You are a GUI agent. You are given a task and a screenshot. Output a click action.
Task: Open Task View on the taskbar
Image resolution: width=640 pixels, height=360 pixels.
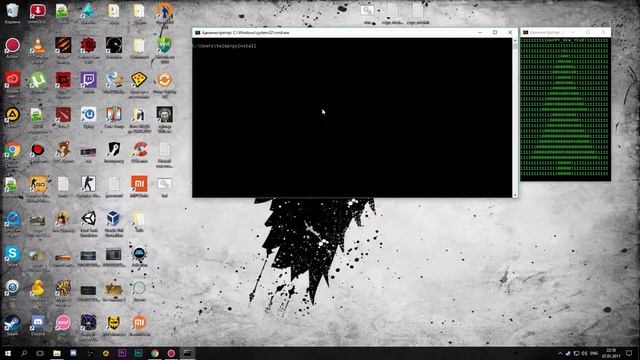(40, 353)
